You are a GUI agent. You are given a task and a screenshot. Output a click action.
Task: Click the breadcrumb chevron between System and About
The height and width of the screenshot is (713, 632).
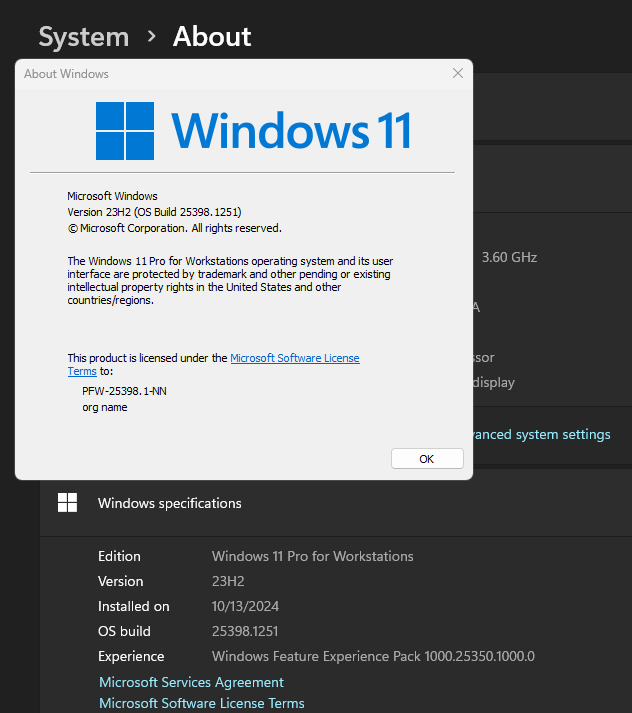coord(151,36)
